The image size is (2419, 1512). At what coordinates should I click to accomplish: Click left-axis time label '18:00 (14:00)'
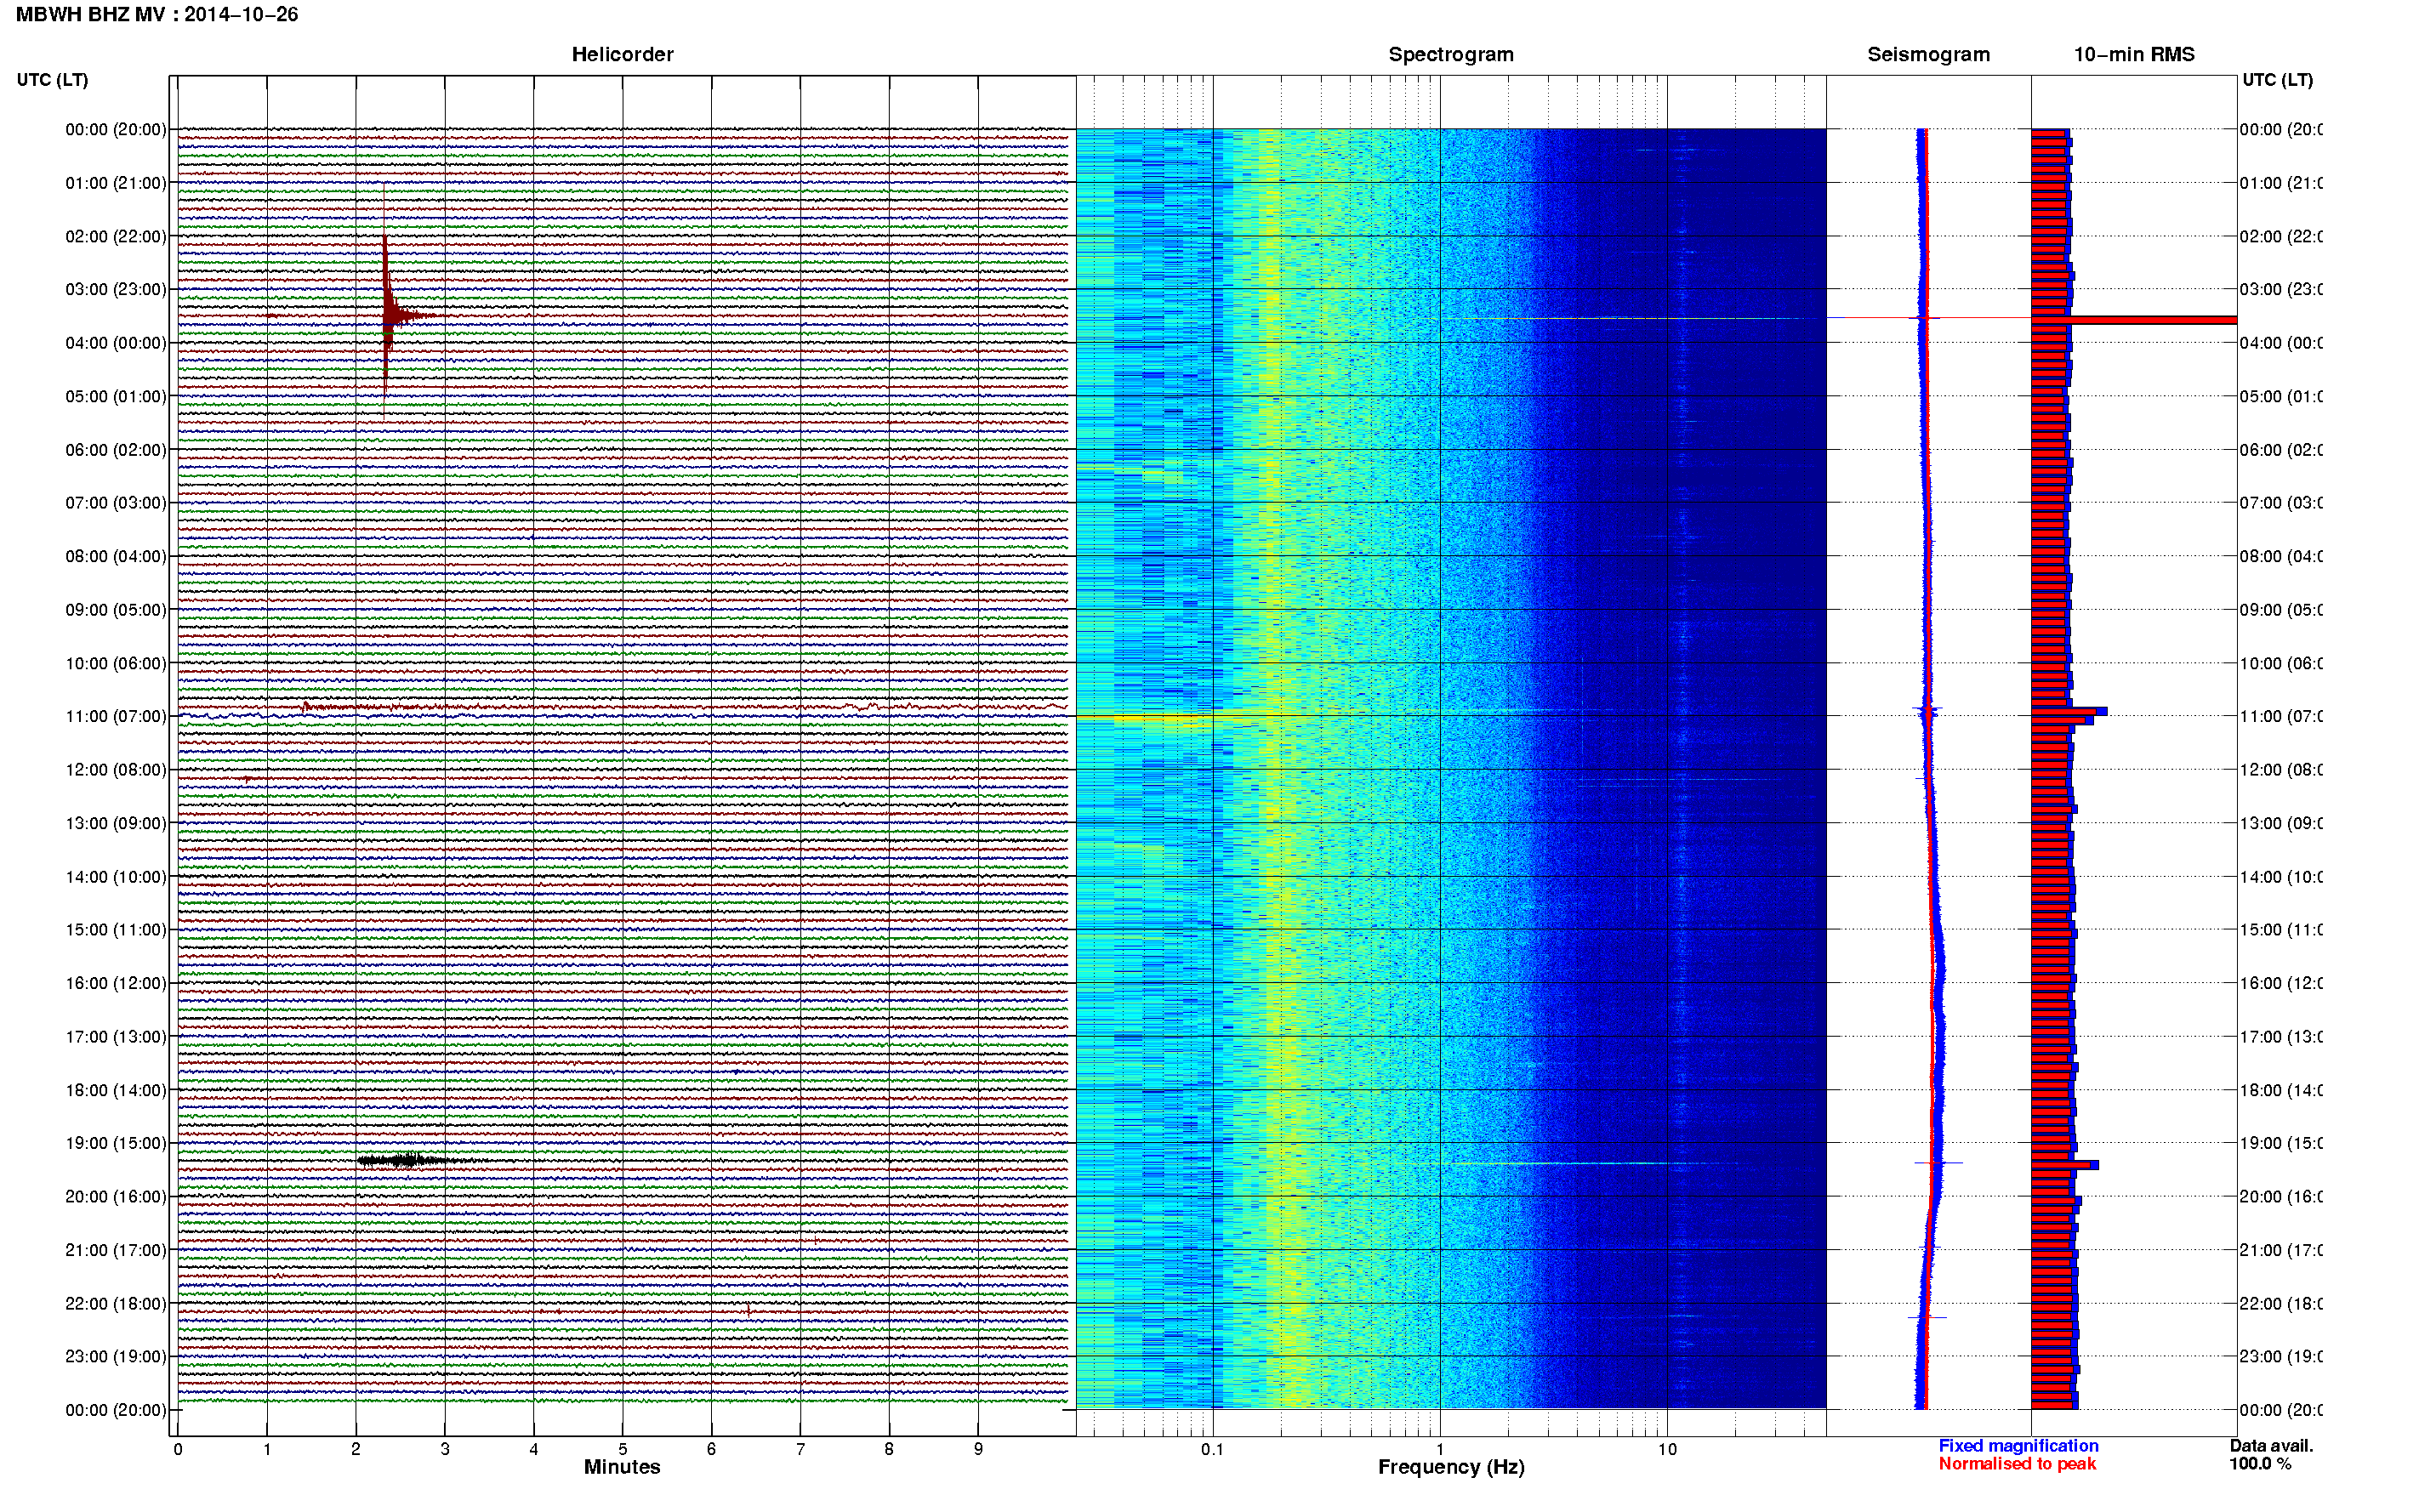pos(116,1090)
